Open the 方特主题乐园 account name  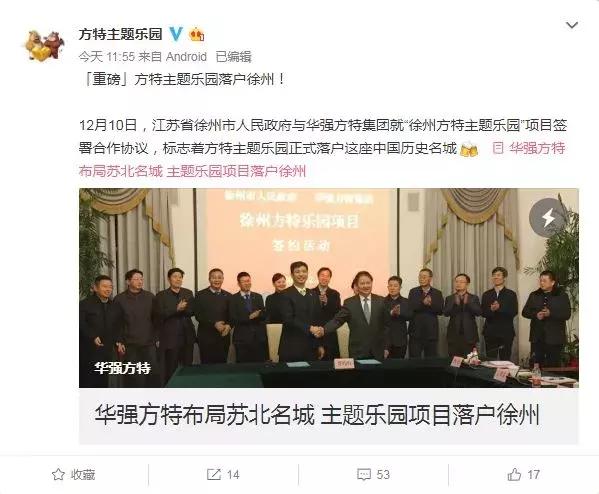(x=120, y=34)
